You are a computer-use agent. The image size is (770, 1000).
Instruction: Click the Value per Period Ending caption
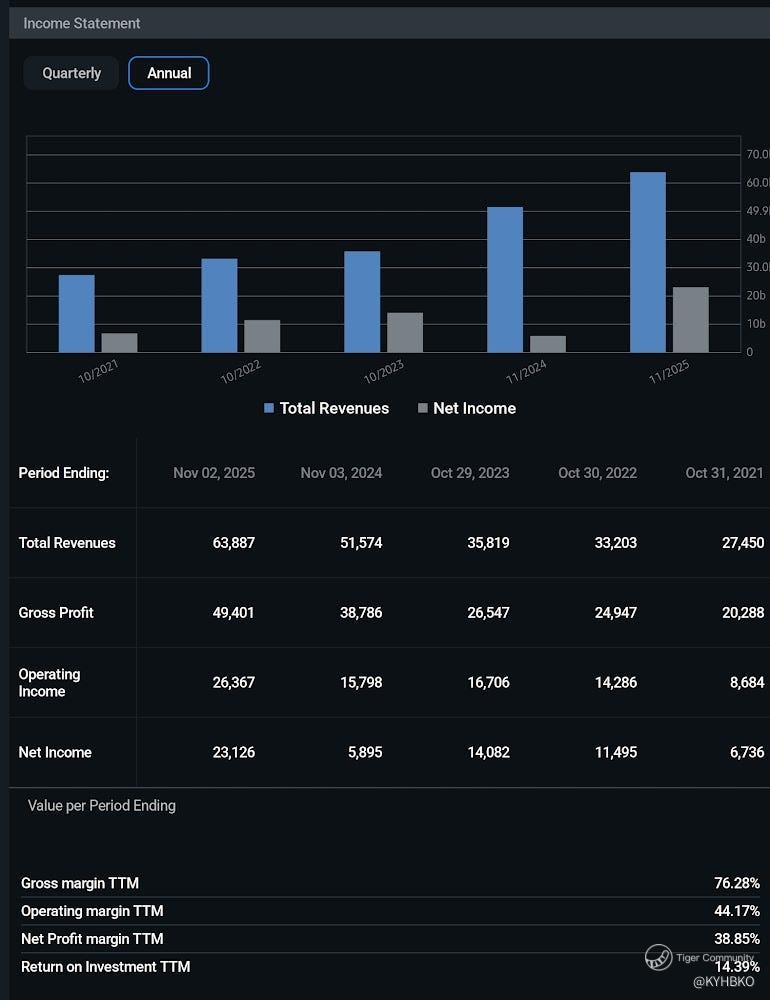(x=102, y=805)
